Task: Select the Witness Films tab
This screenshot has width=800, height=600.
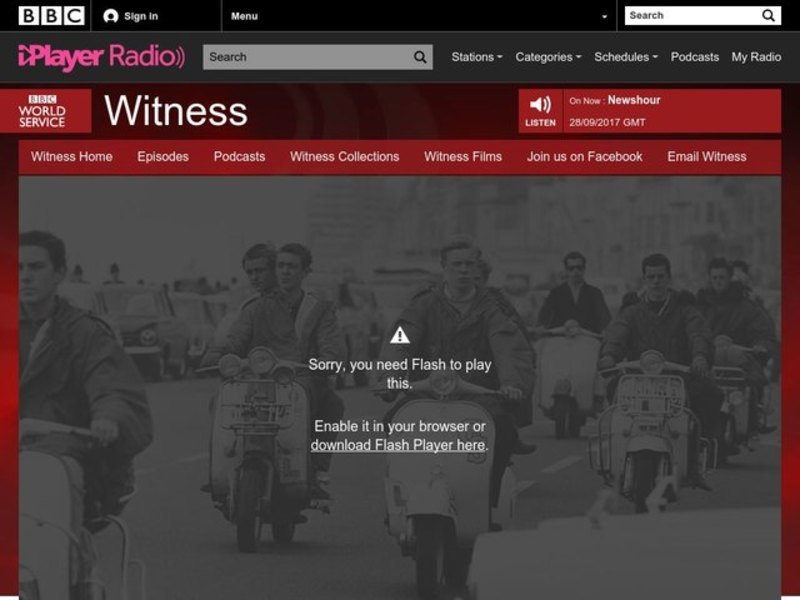Action: (463, 157)
